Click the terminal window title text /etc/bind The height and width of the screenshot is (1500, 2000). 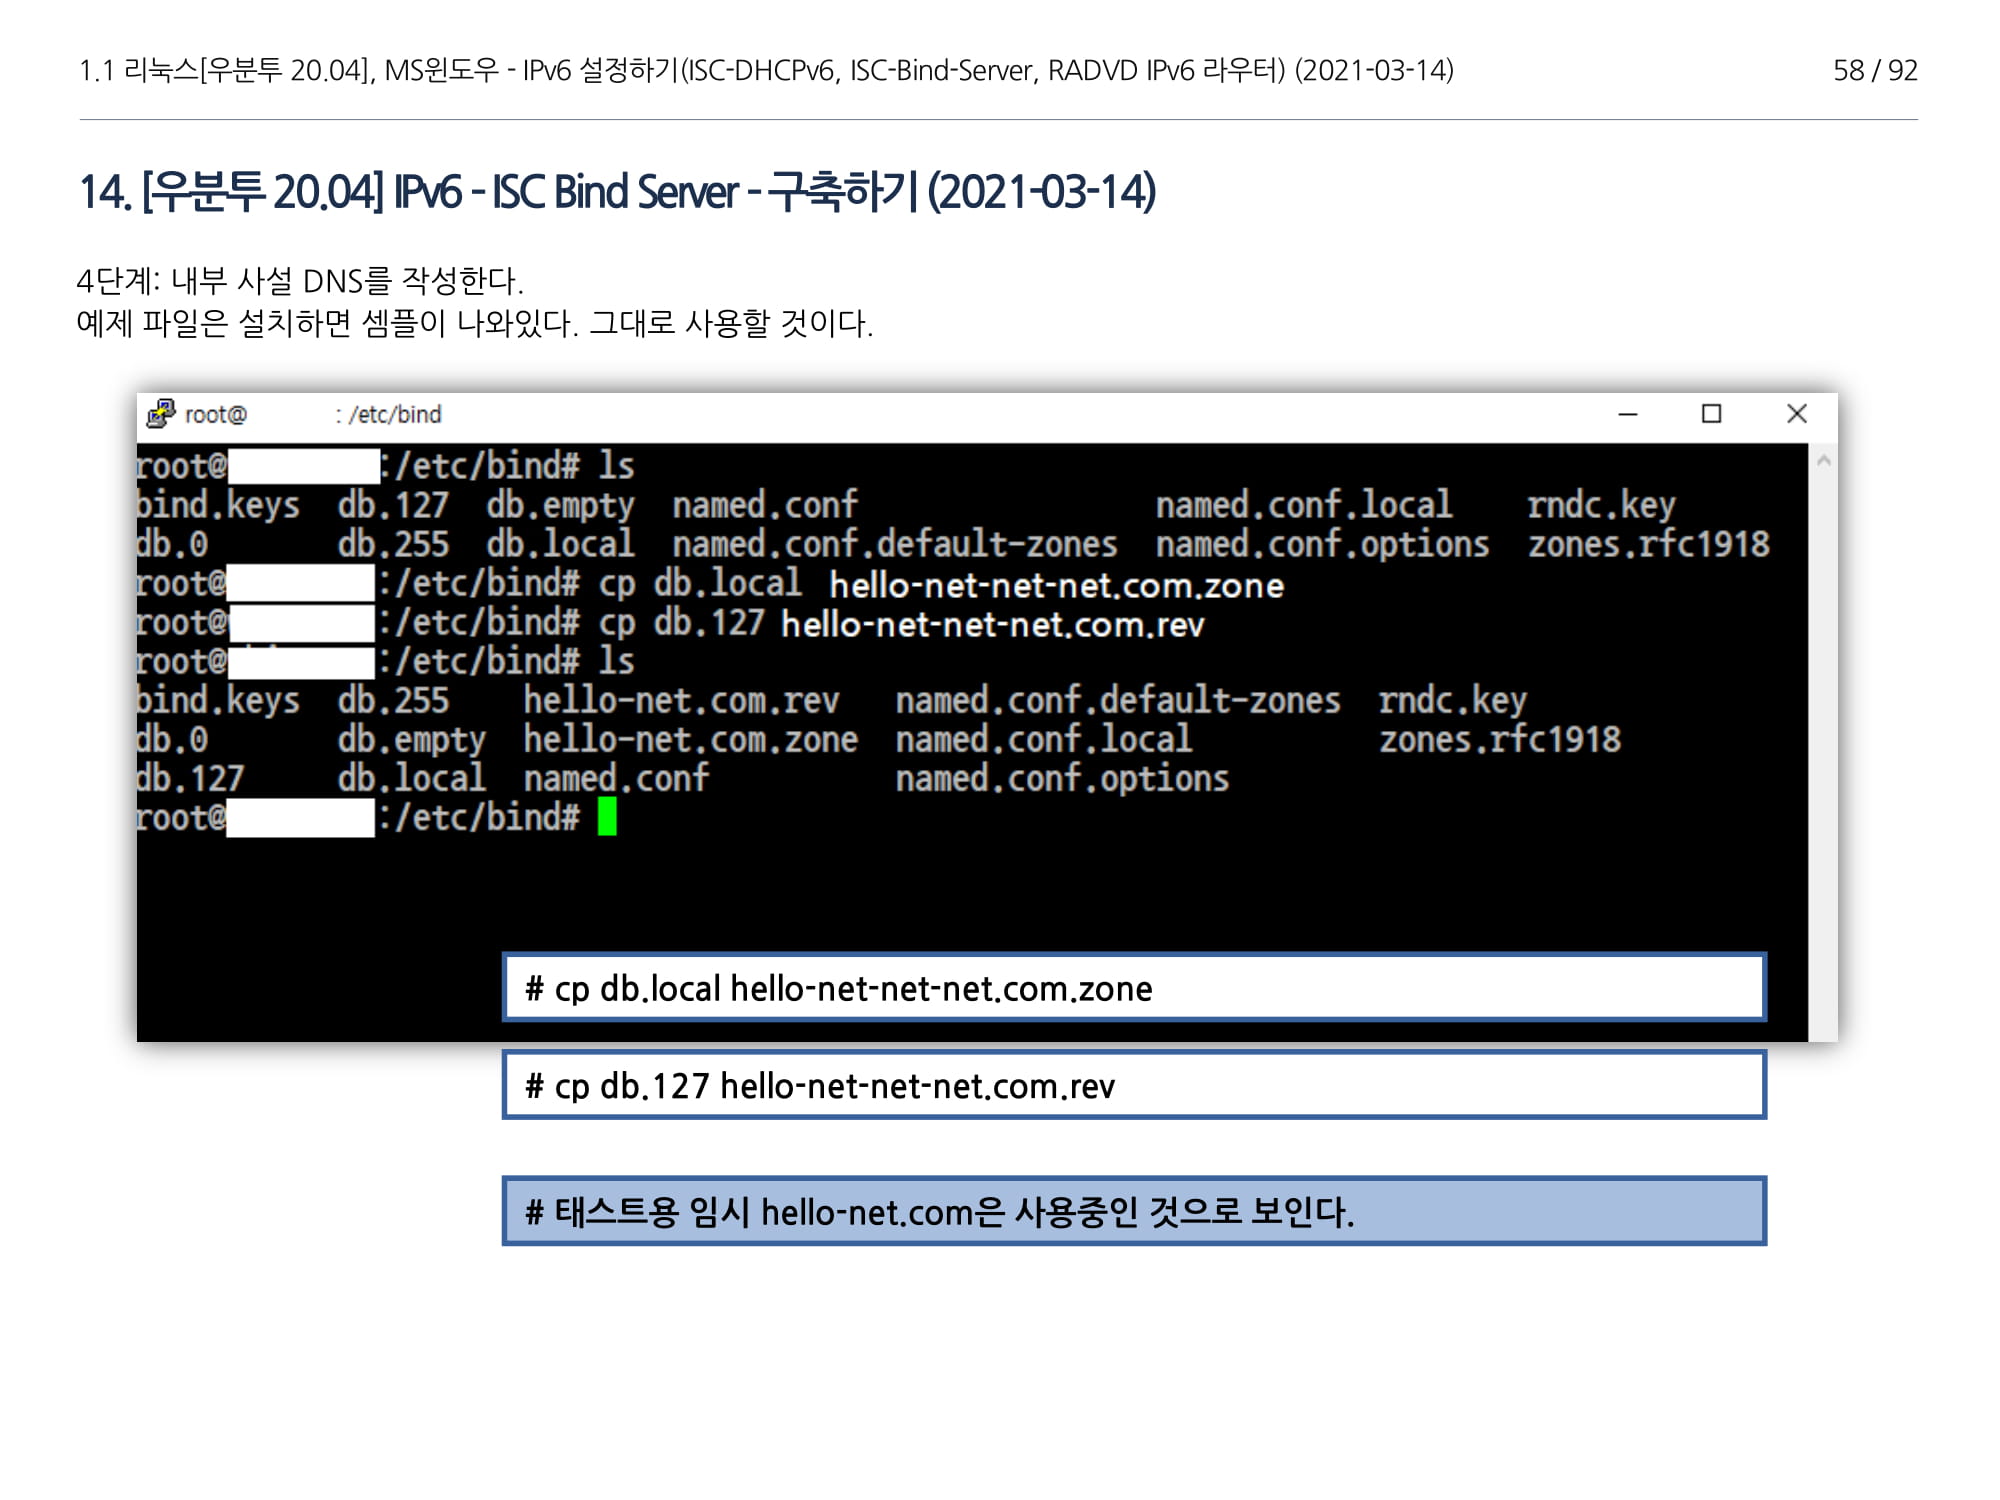(x=394, y=414)
